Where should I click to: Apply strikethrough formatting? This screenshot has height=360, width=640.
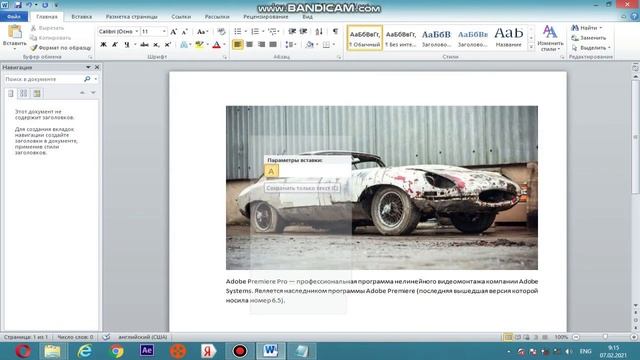point(144,44)
